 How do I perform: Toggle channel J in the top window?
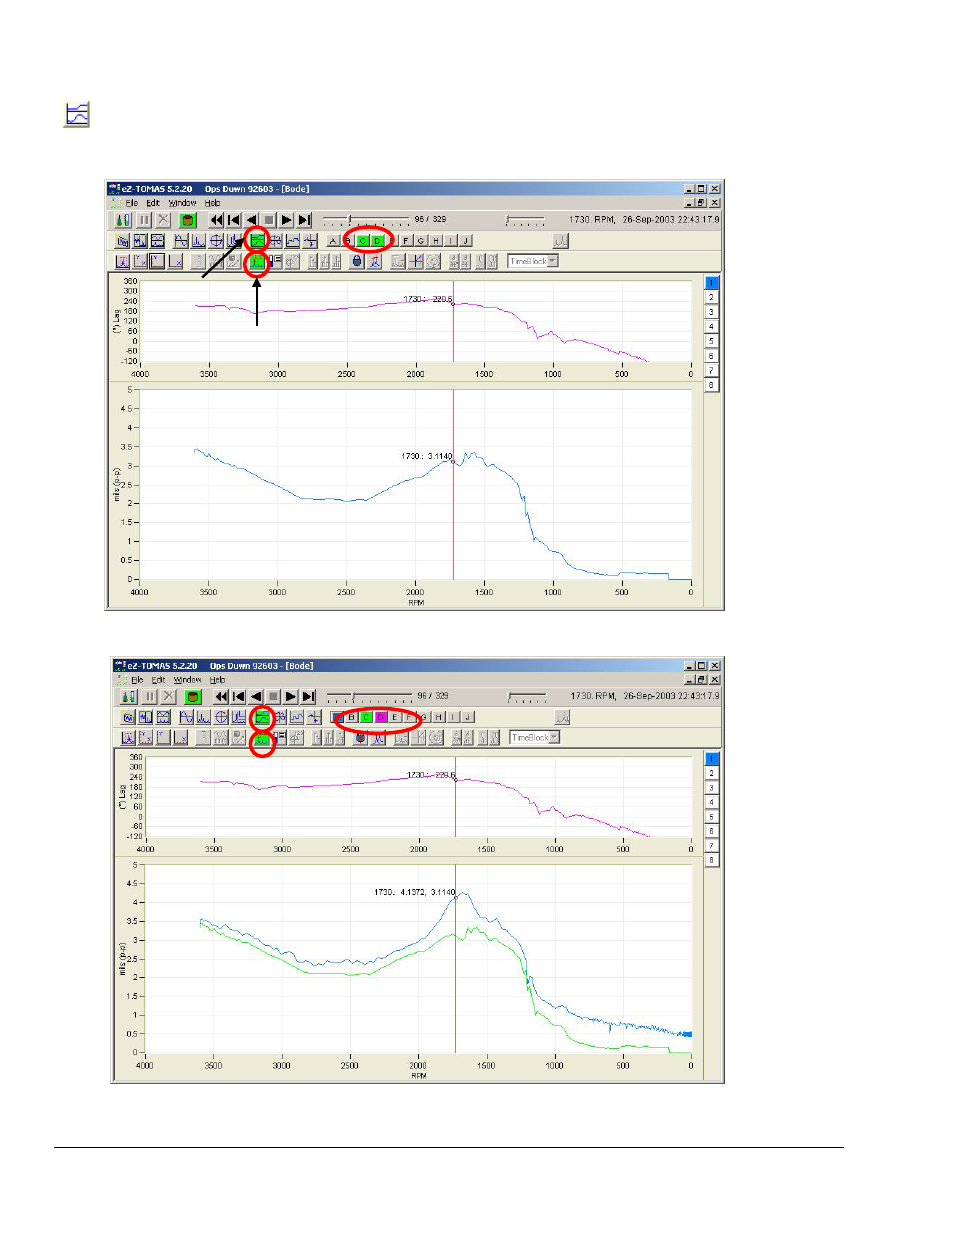[465, 240]
